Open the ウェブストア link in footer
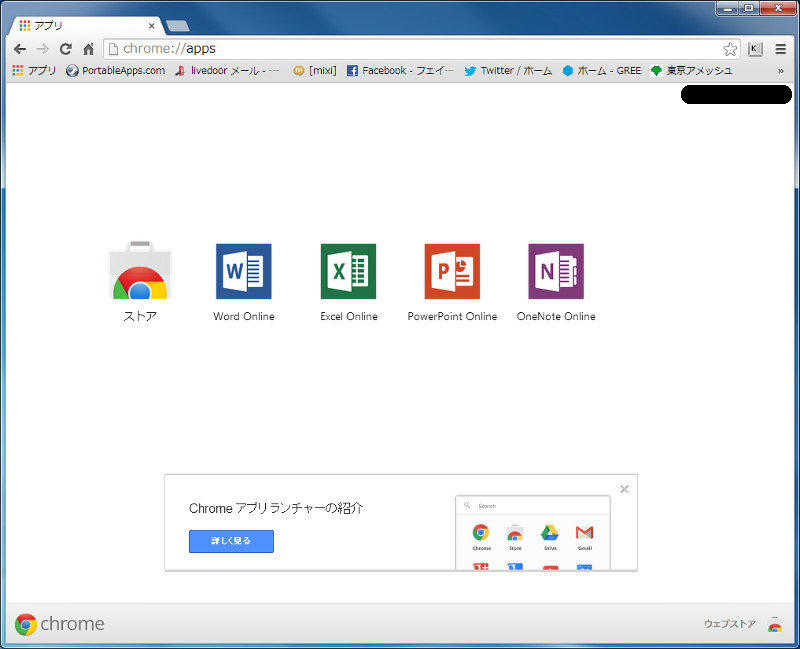800x649 pixels. 730,624
